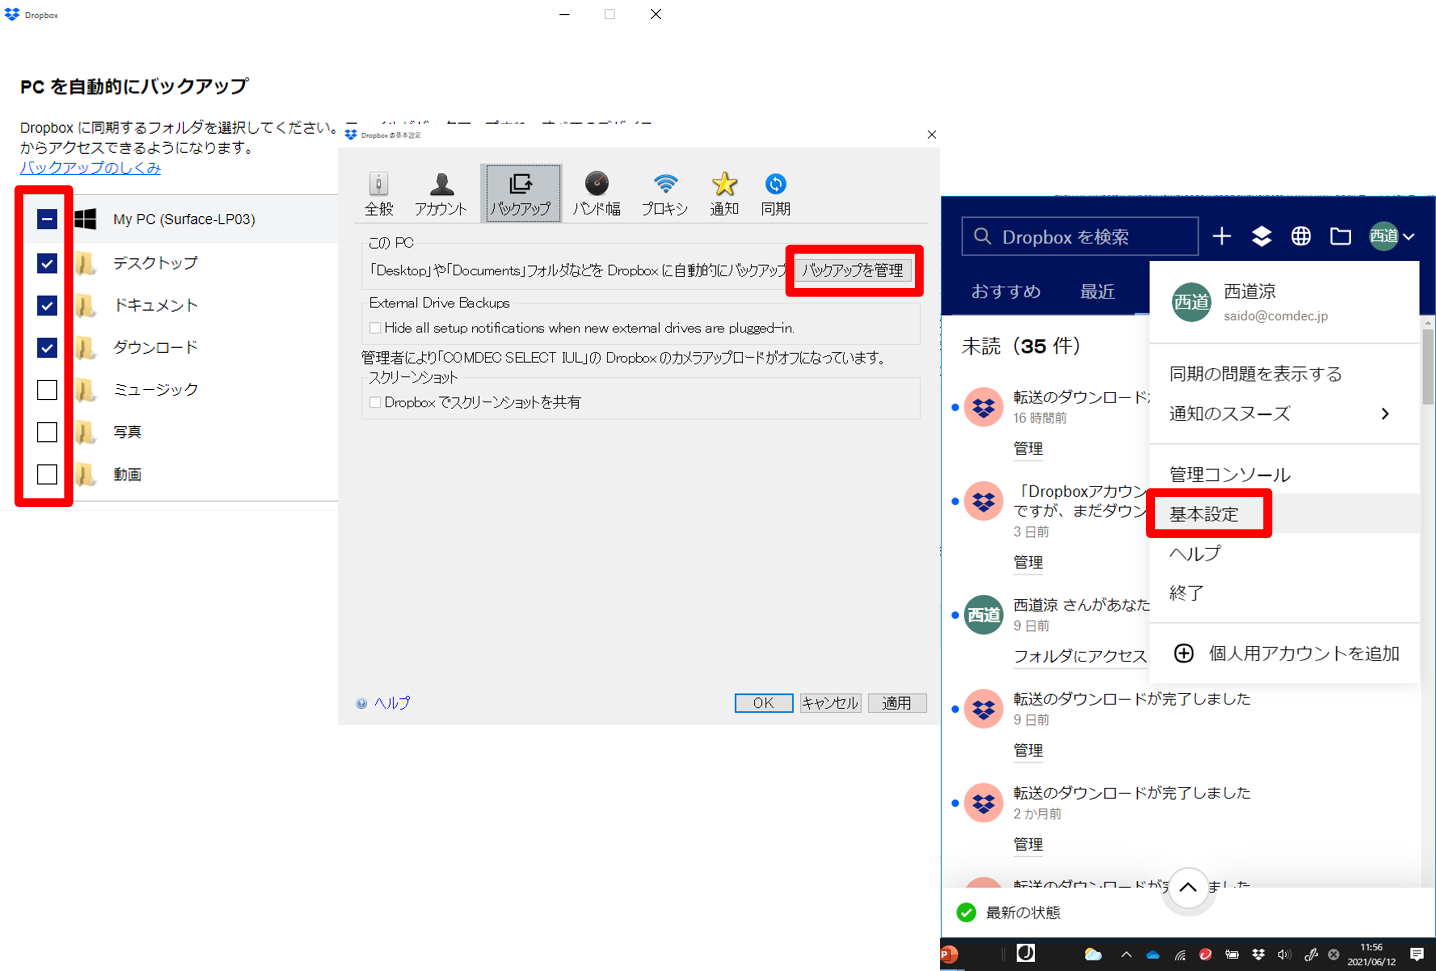
Task: Open the プロキシ Wi-Fi icon tab
Action: pos(665,194)
